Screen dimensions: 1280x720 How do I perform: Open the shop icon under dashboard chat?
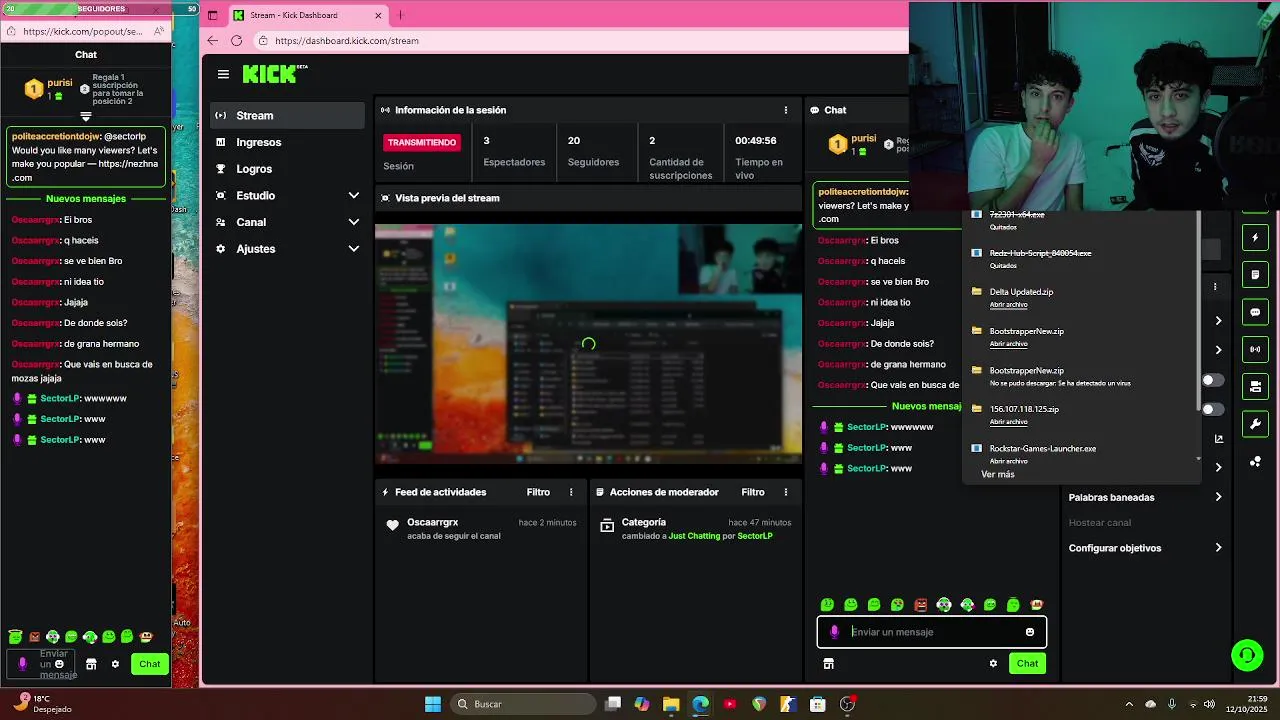coord(828,663)
